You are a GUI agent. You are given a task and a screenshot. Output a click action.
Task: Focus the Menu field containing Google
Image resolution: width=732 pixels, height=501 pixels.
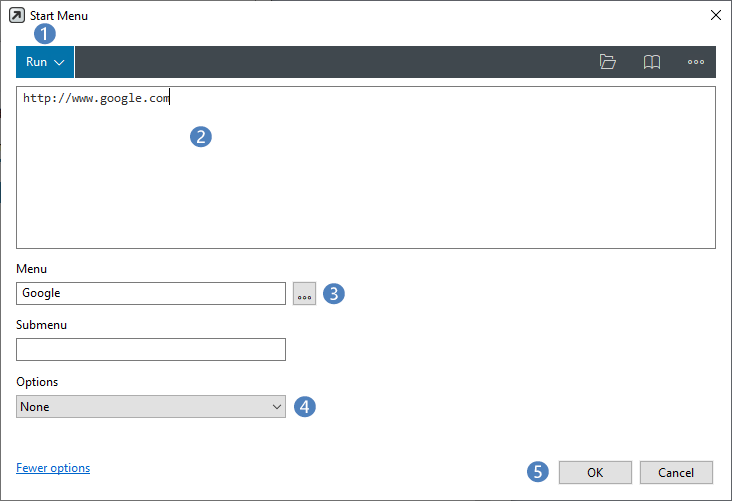[x=151, y=294]
